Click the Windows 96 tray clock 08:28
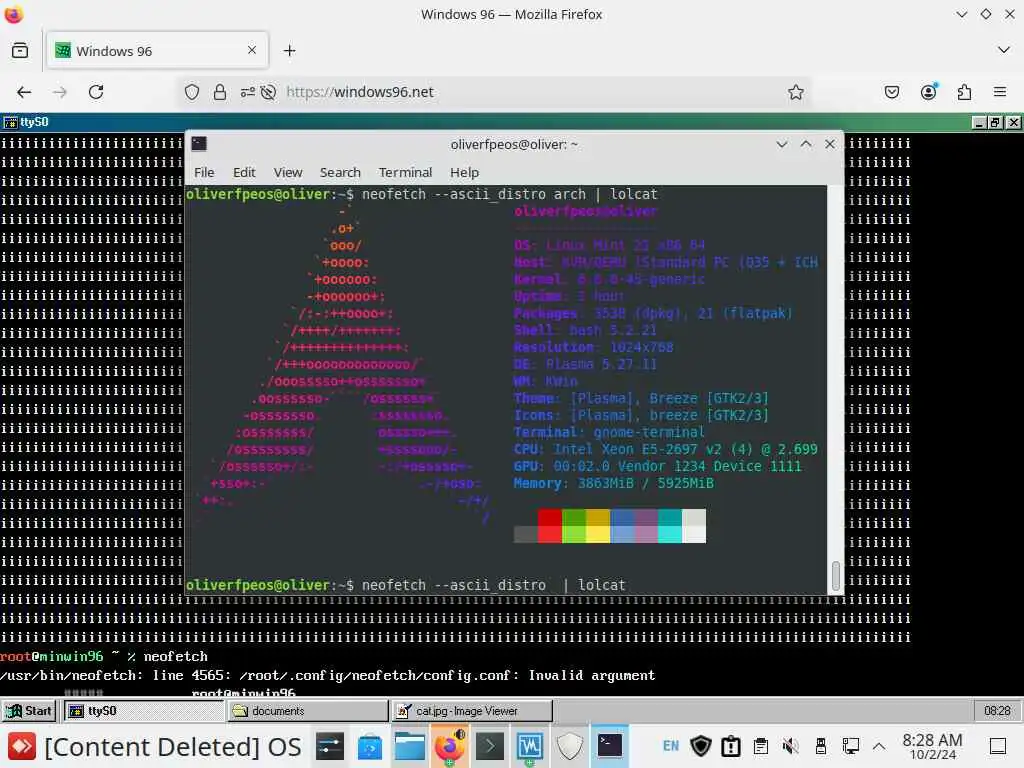1024x768 pixels. pyautogui.click(x=997, y=711)
